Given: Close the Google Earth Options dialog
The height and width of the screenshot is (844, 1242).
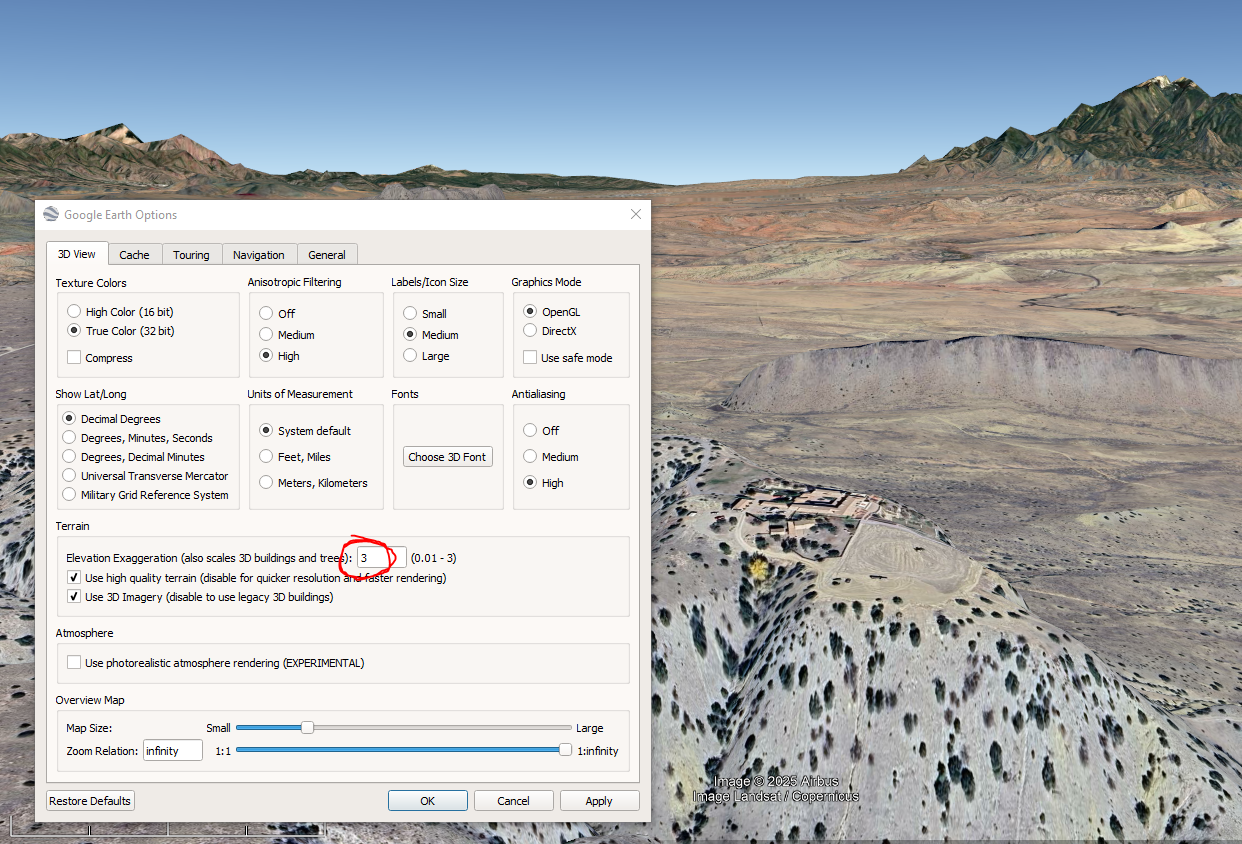Looking at the screenshot, I should click(636, 214).
